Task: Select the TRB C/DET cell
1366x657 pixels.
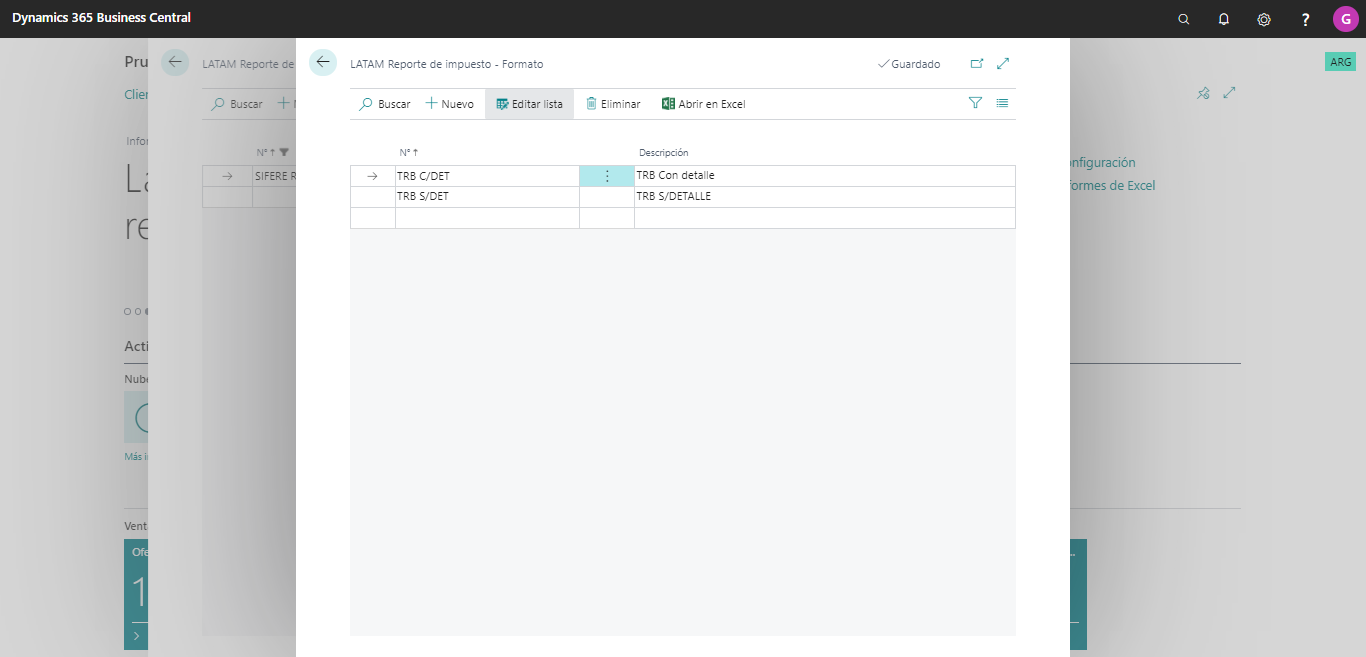Action: click(487, 176)
